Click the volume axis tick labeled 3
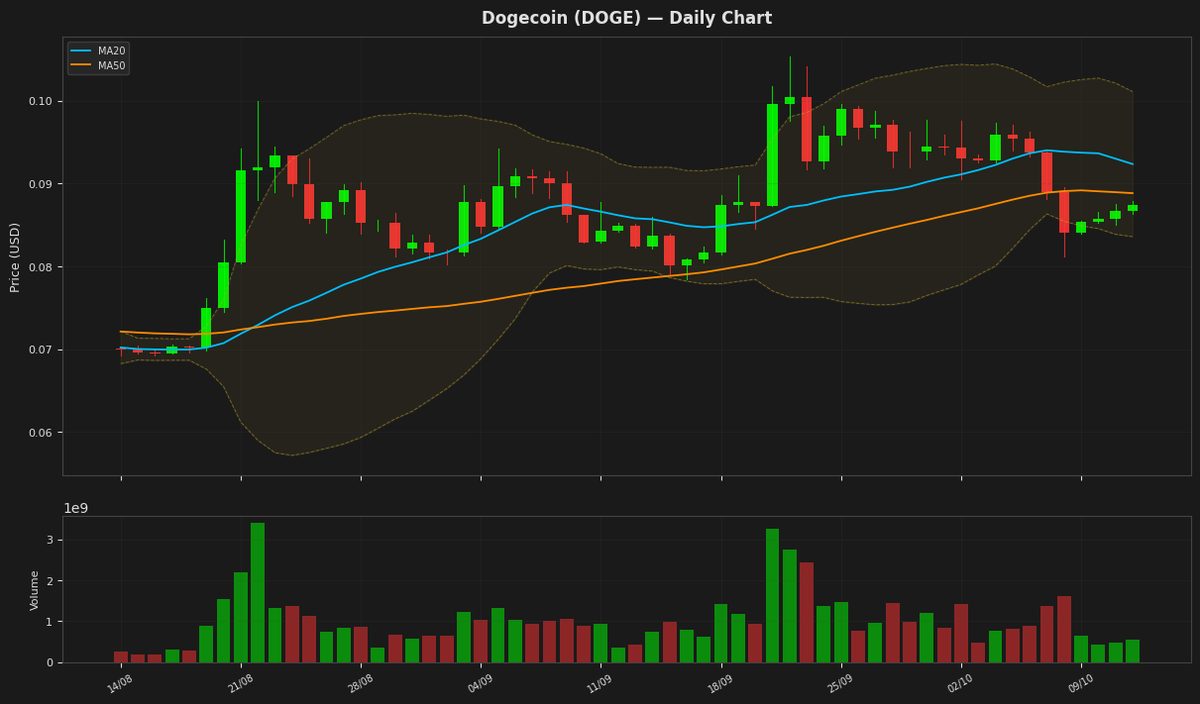1200x704 pixels. [x=50, y=541]
